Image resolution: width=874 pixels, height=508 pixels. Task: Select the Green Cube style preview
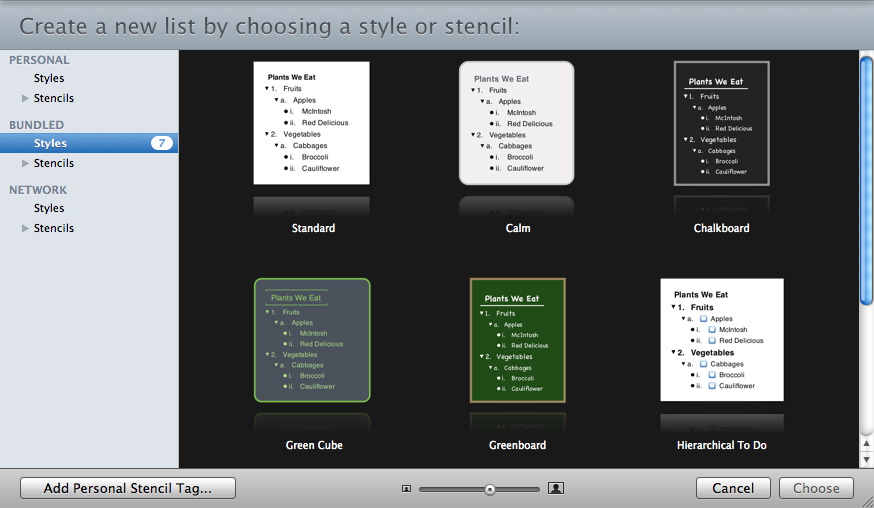pyautogui.click(x=311, y=340)
